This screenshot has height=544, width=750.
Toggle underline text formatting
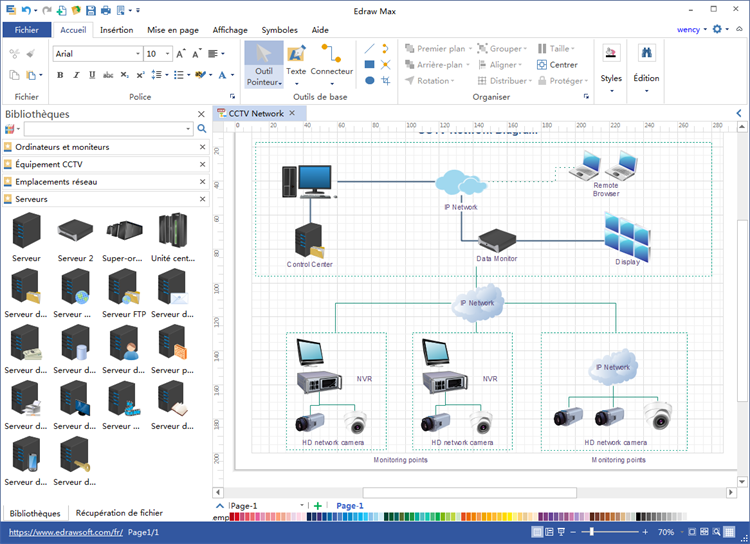click(x=89, y=75)
